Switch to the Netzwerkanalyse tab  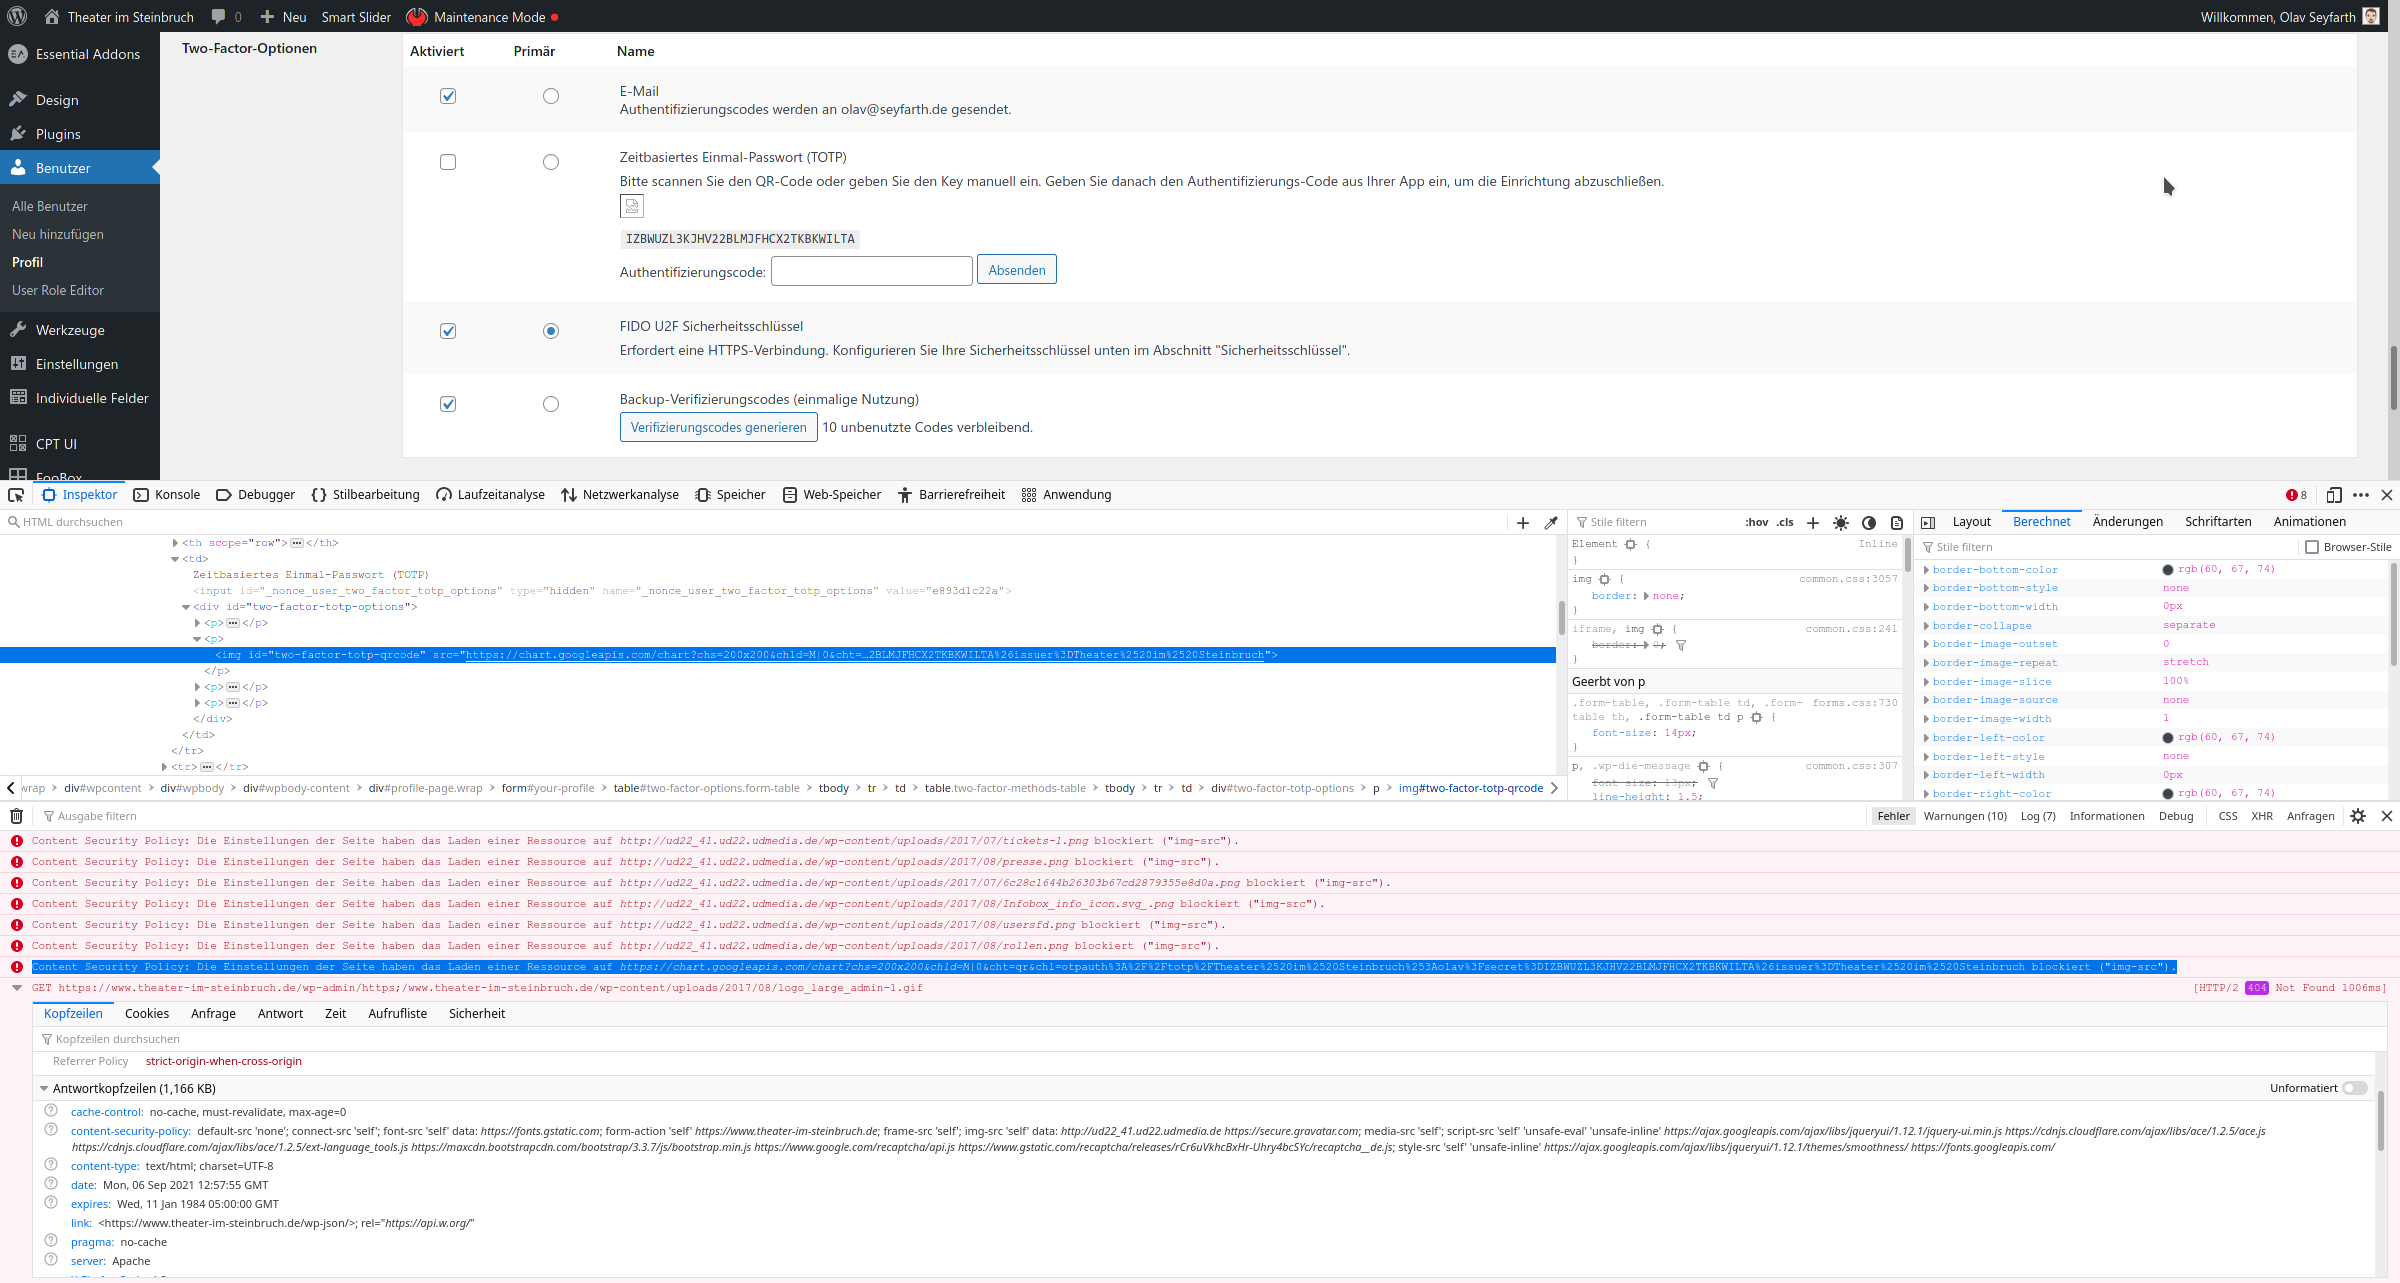(x=620, y=494)
